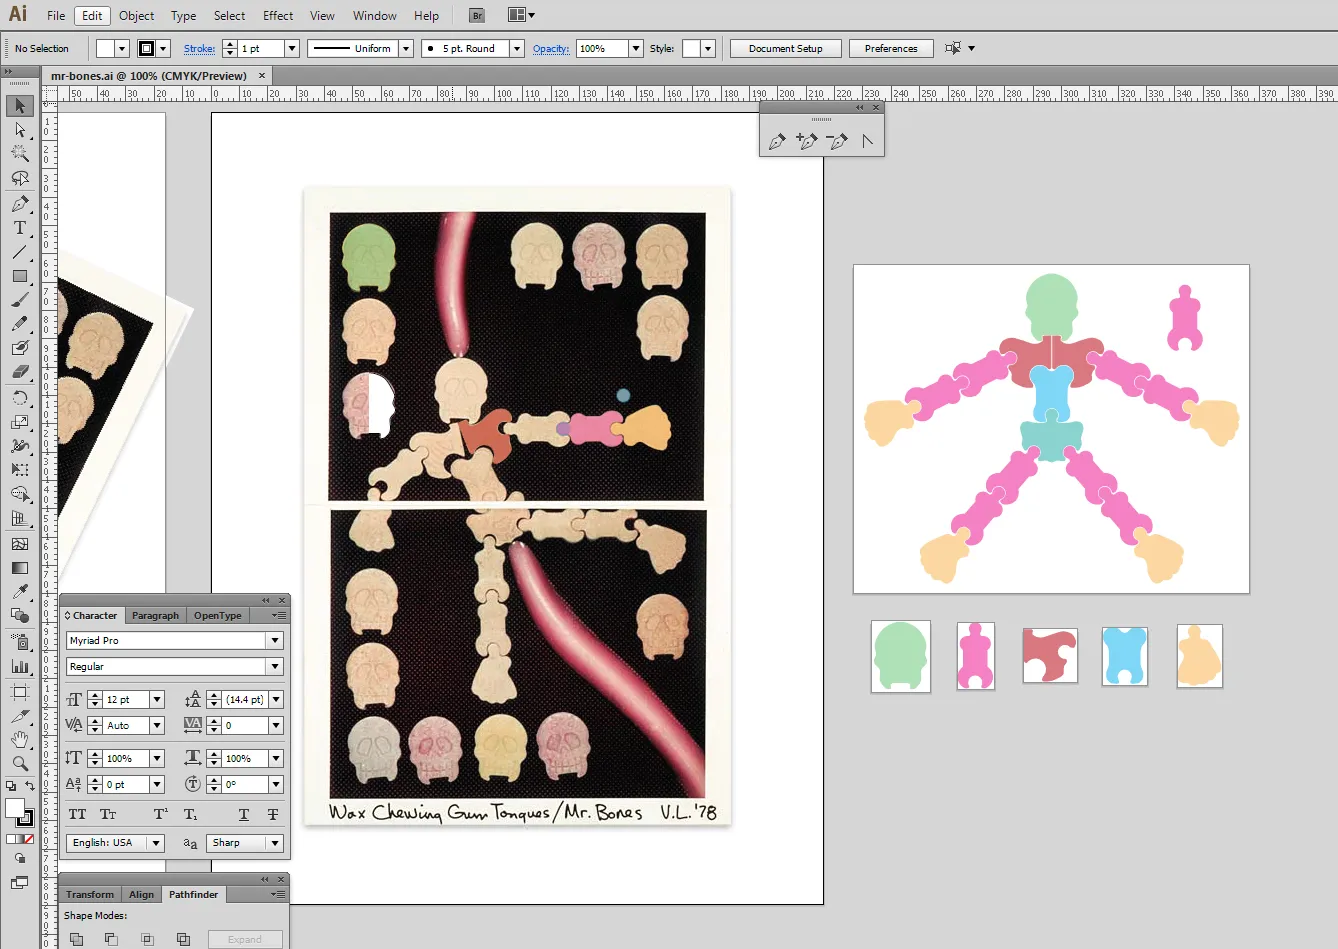Image resolution: width=1338 pixels, height=949 pixels.
Task: Click the Preferences button
Action: point(891,48)
